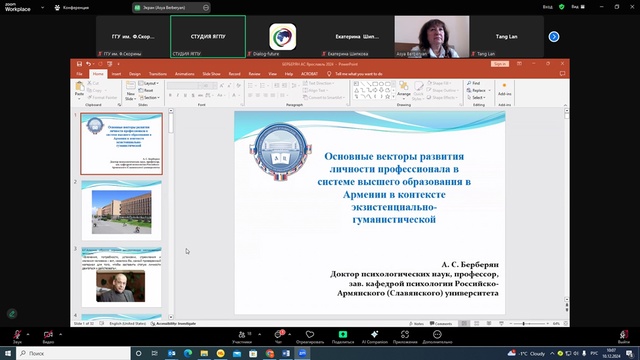Click the Windows search box (Поиск)

(73, 353)
